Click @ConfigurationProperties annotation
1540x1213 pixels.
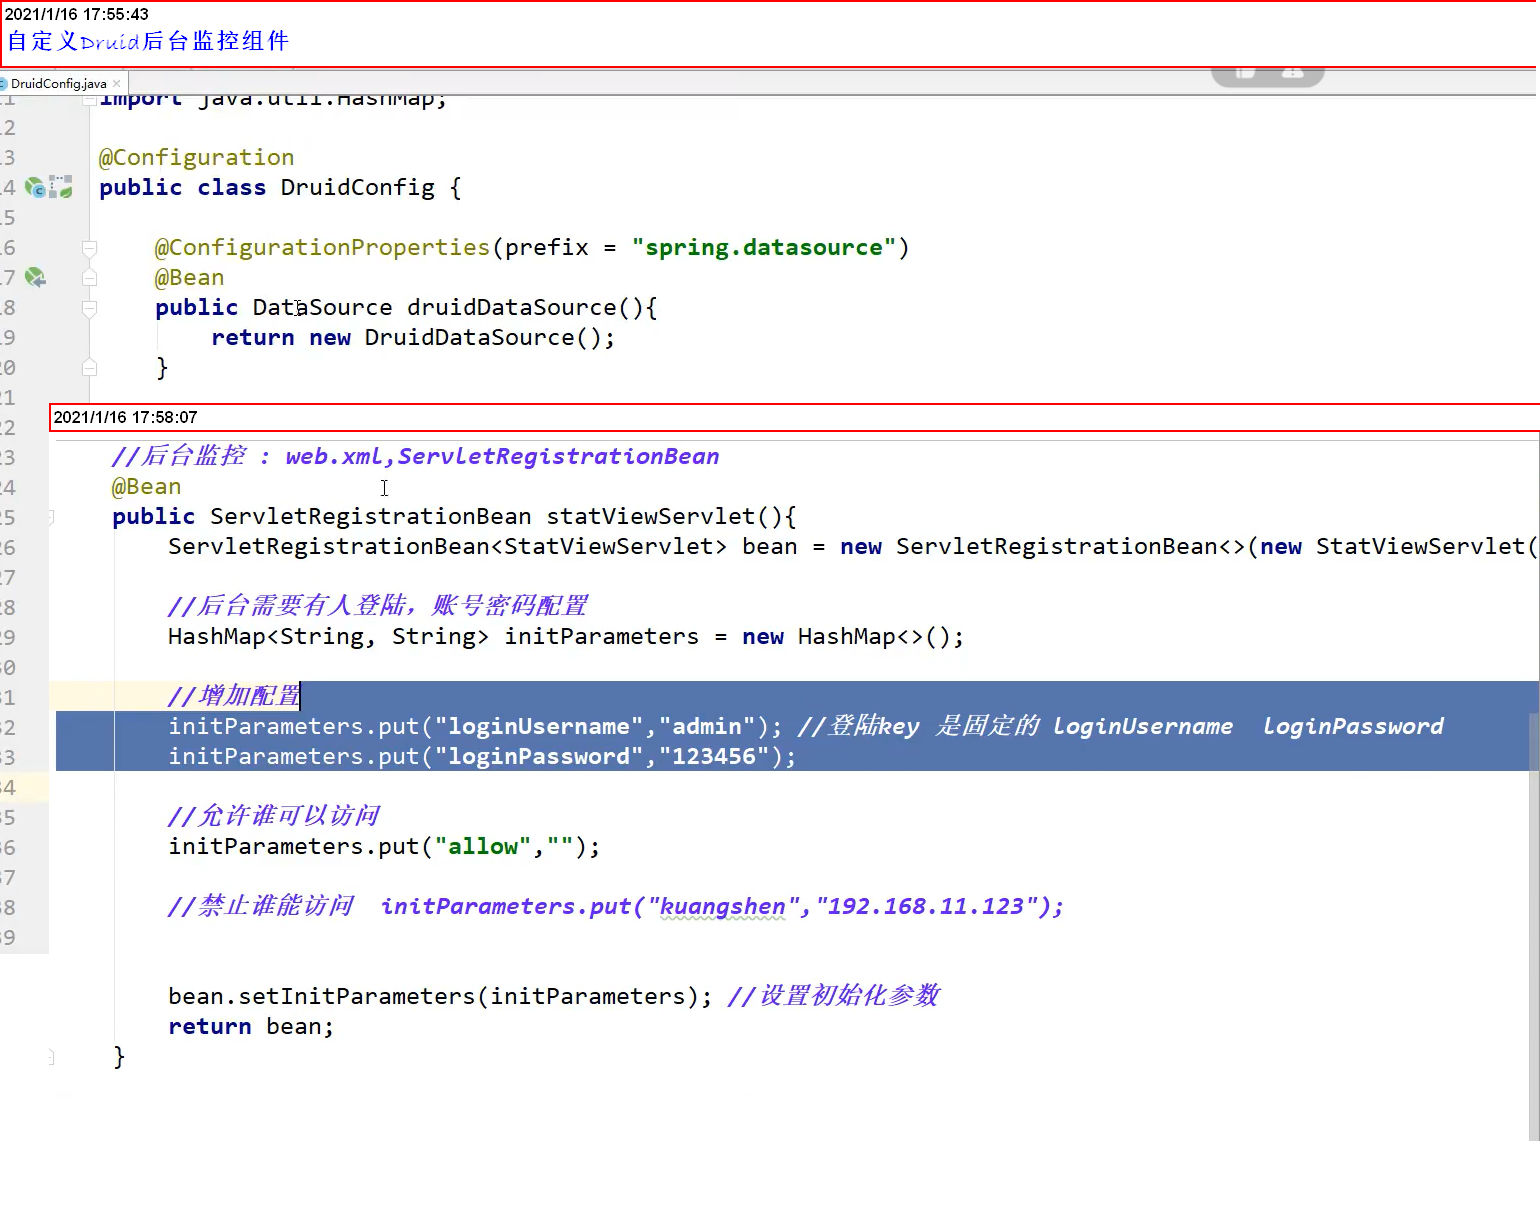pos(322,247)
